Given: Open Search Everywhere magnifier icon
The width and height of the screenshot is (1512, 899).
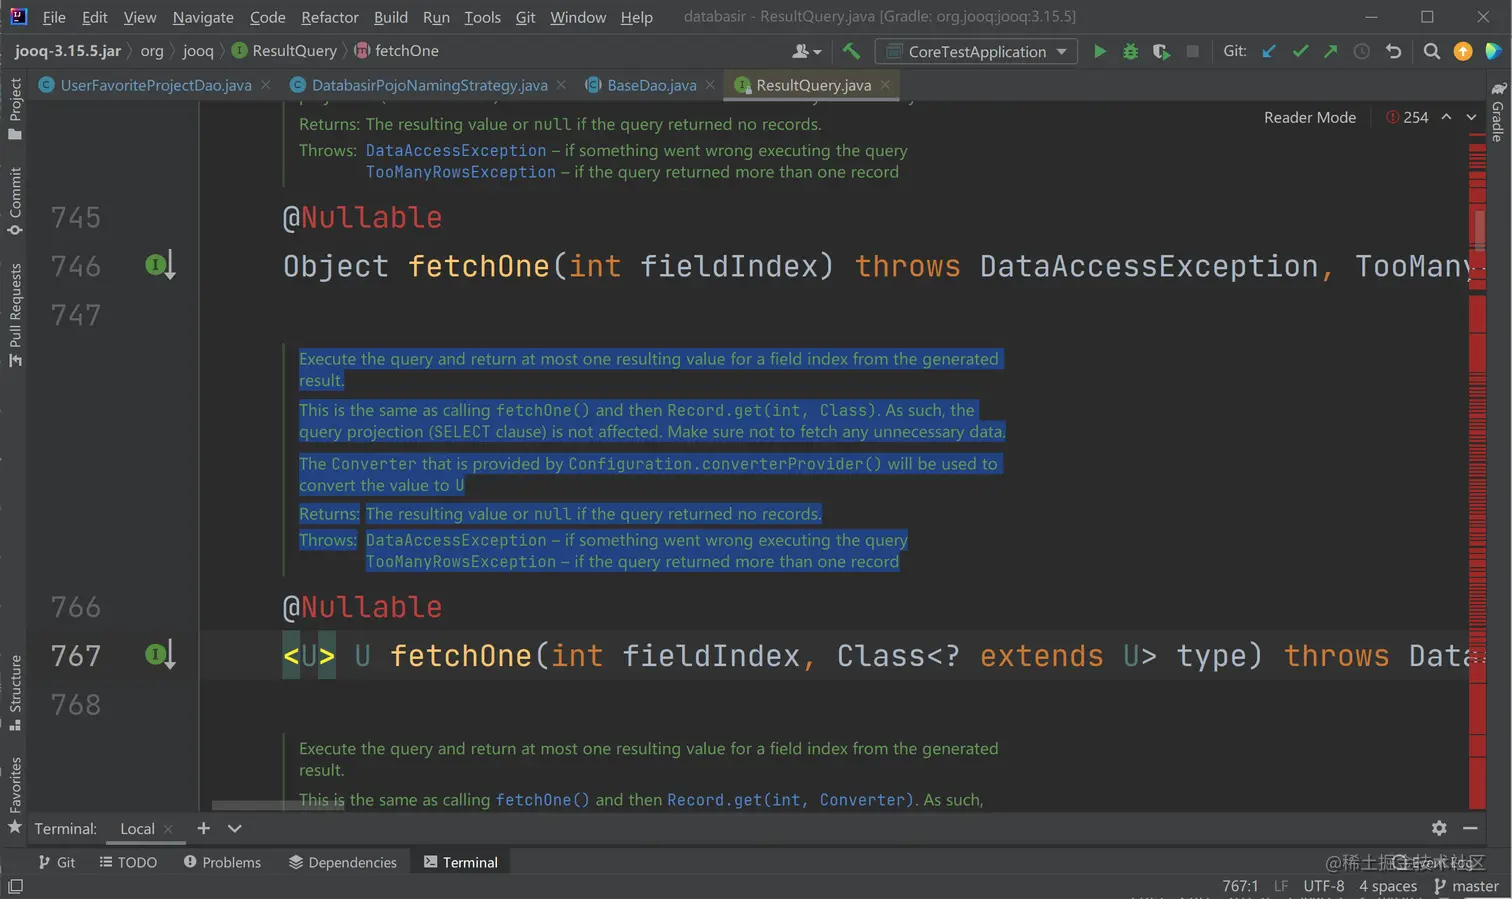Looking at the screenshot, I should coord(1432,51).
